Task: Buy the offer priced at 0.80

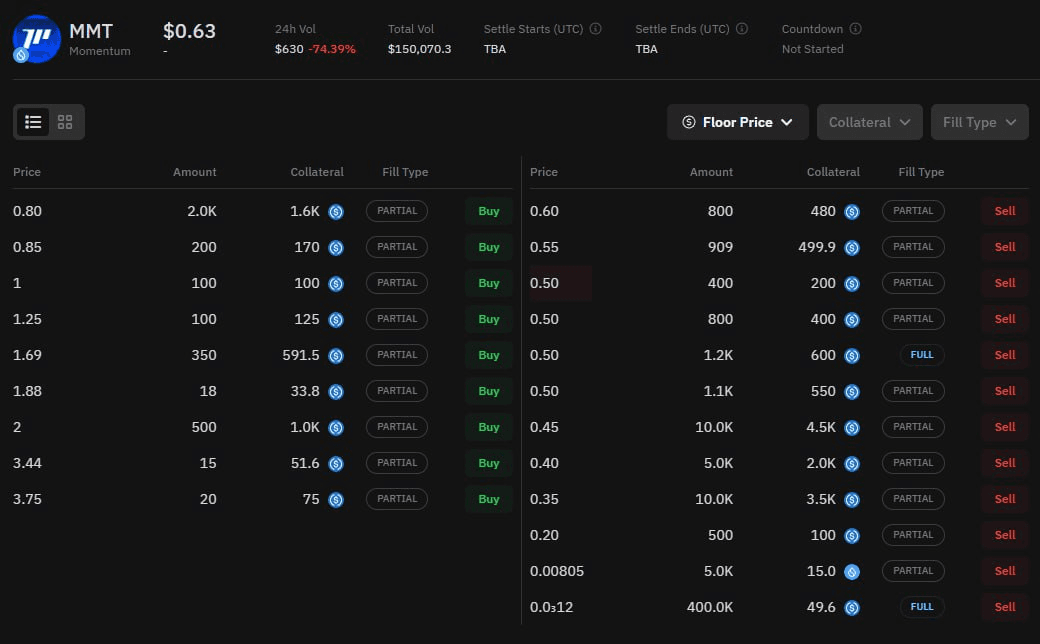Action: click(488, 211)
